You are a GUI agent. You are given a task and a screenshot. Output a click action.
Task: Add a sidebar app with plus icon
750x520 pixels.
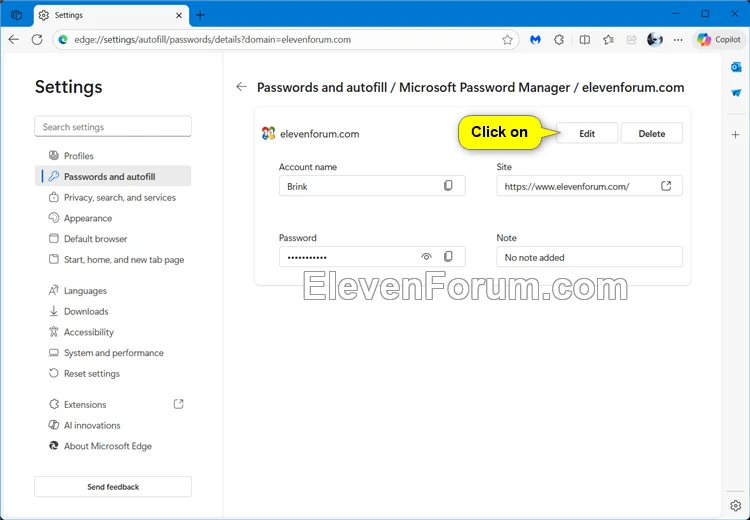(736, 135)
